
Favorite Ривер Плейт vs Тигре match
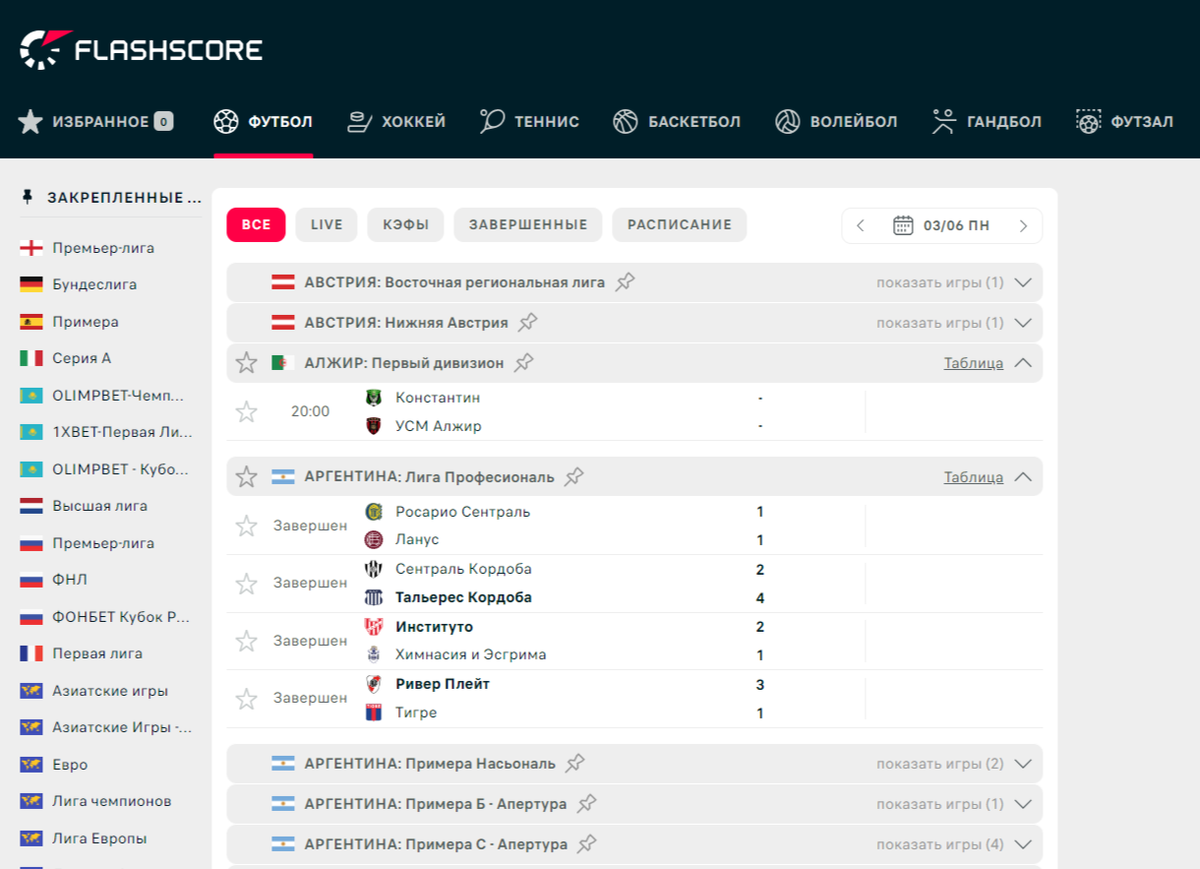pos(246,698)
